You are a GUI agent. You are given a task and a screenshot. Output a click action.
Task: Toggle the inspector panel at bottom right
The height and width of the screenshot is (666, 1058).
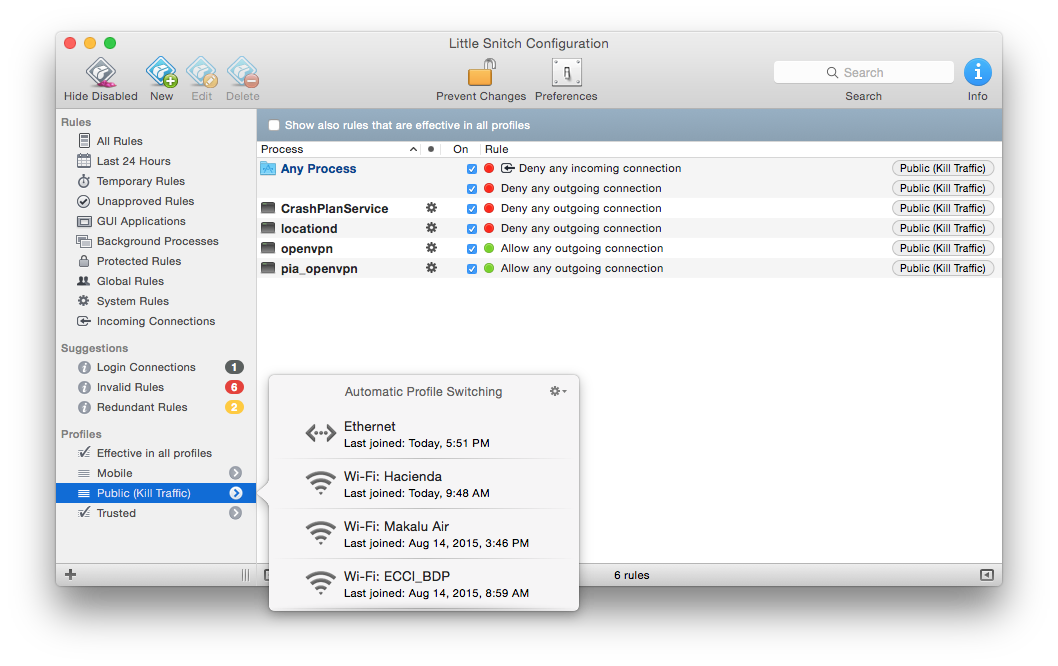(x=986, y=575)
